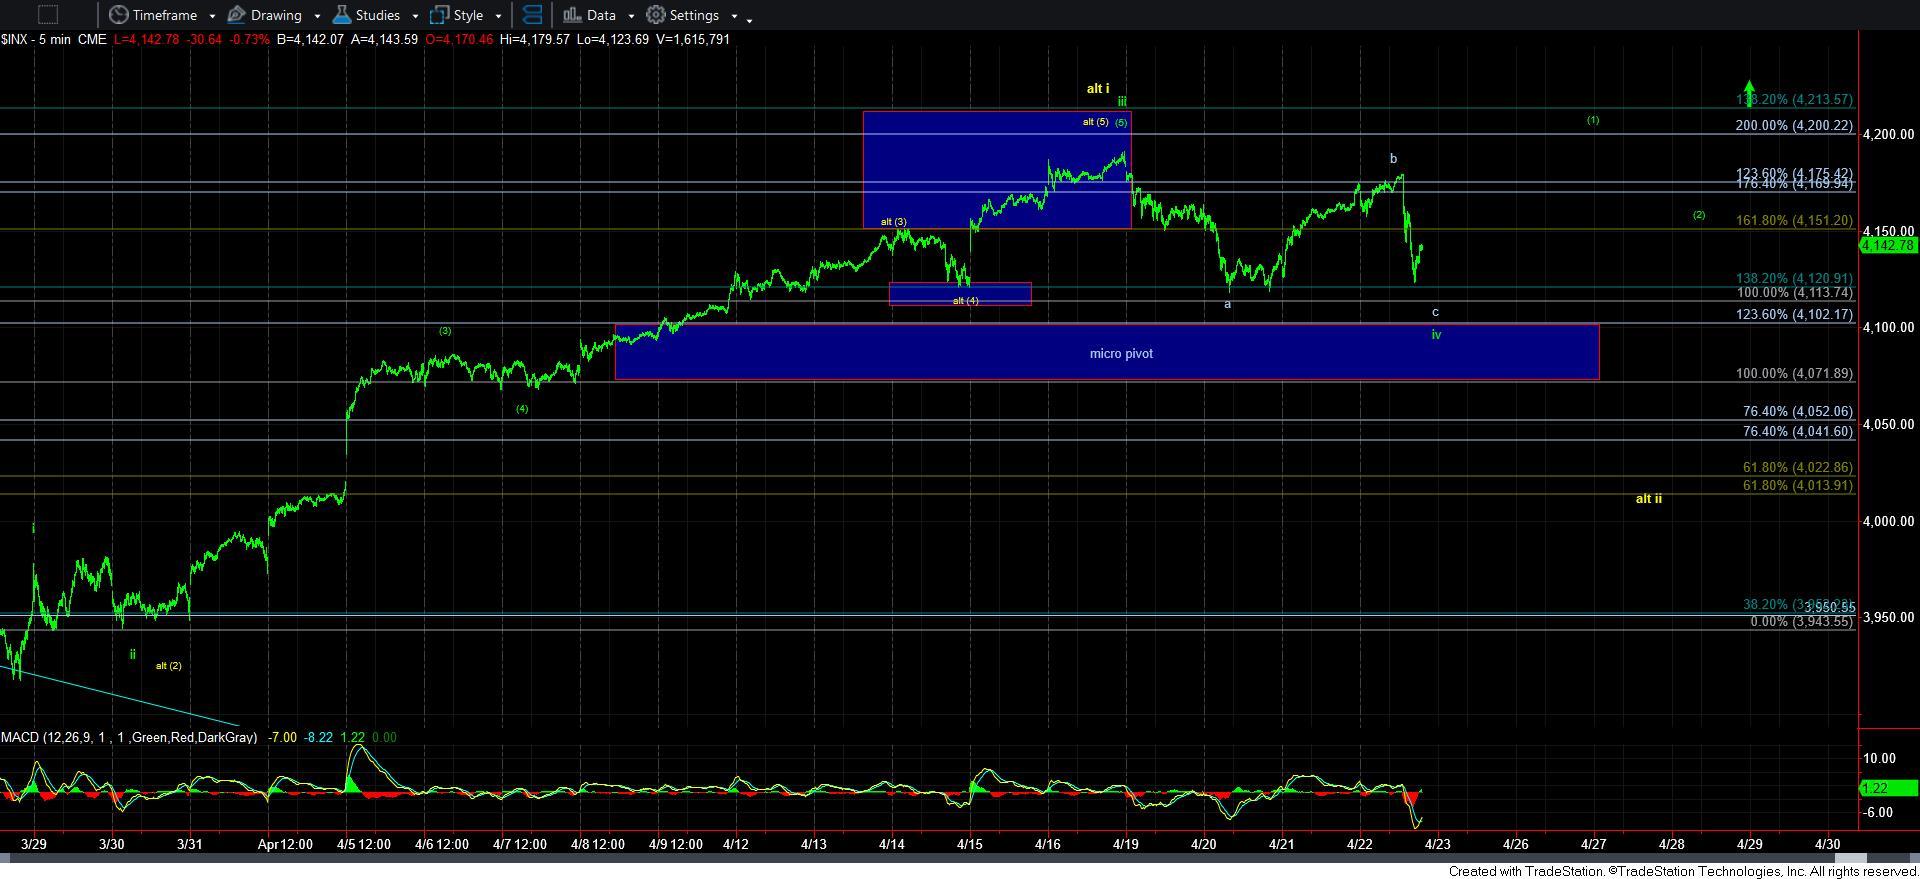Click the '4/19' date axis label
This screenshot has height=879, width=1920.
click(x=1126, y=844)
